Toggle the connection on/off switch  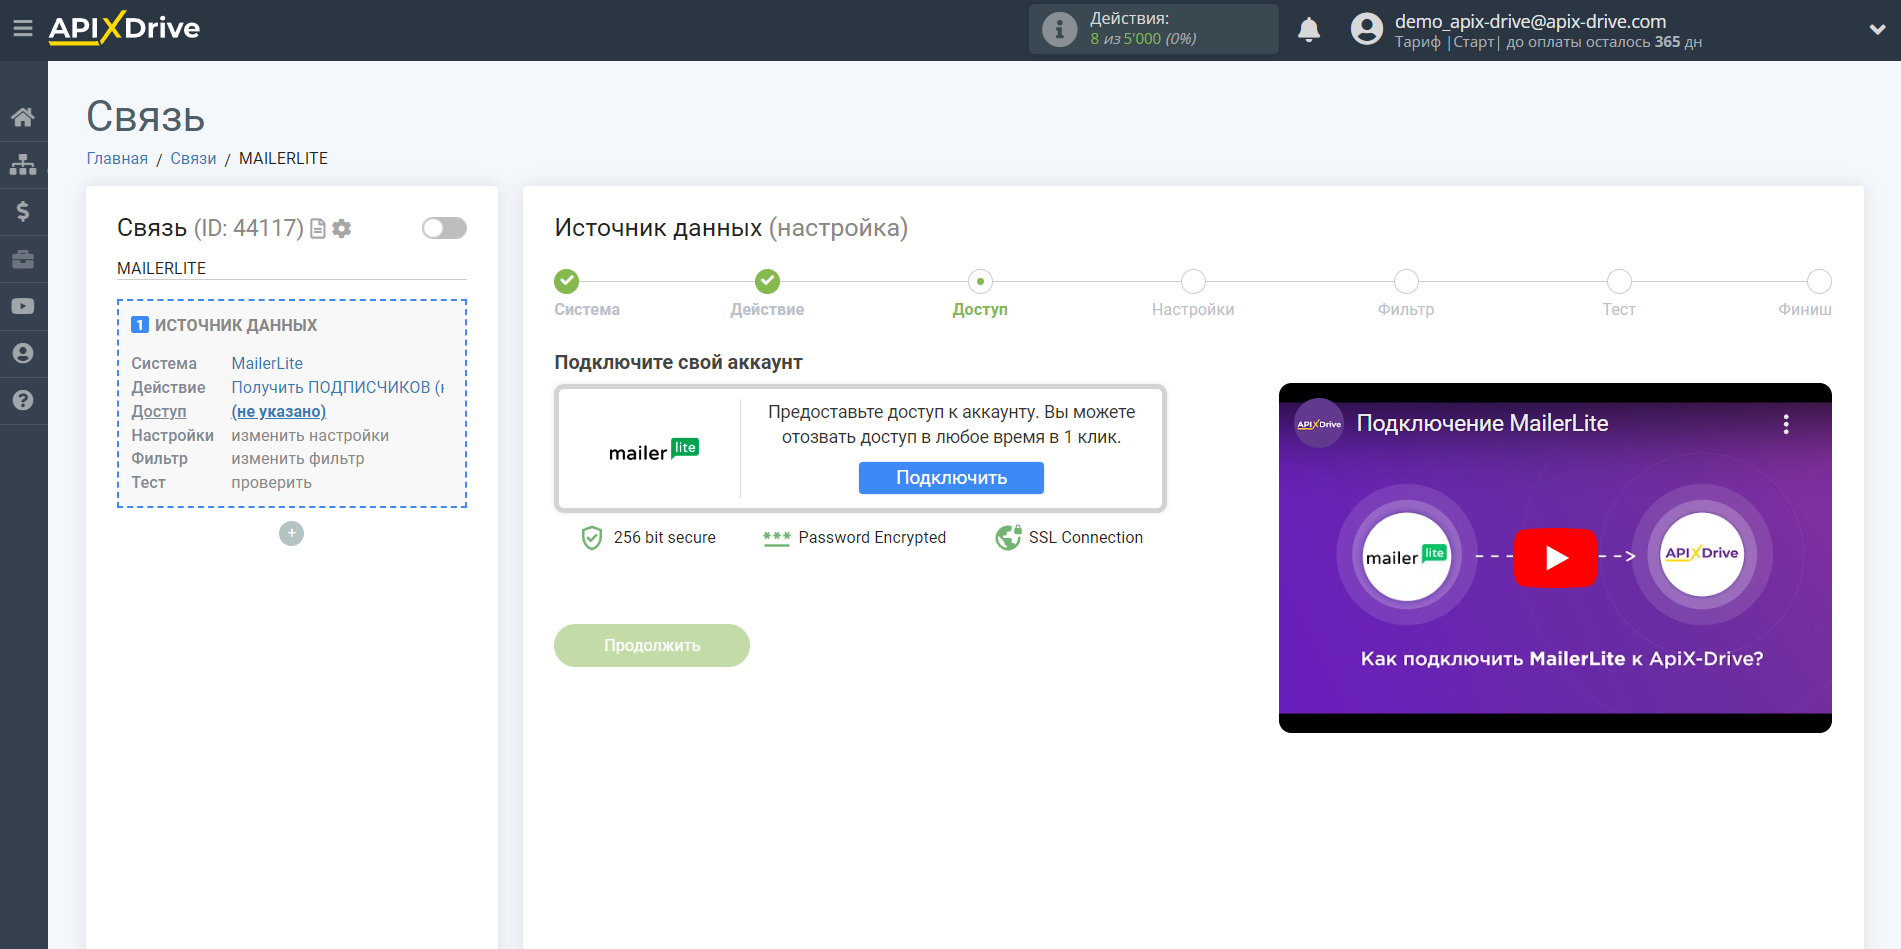pyautogui.click(x=444, y=228)
